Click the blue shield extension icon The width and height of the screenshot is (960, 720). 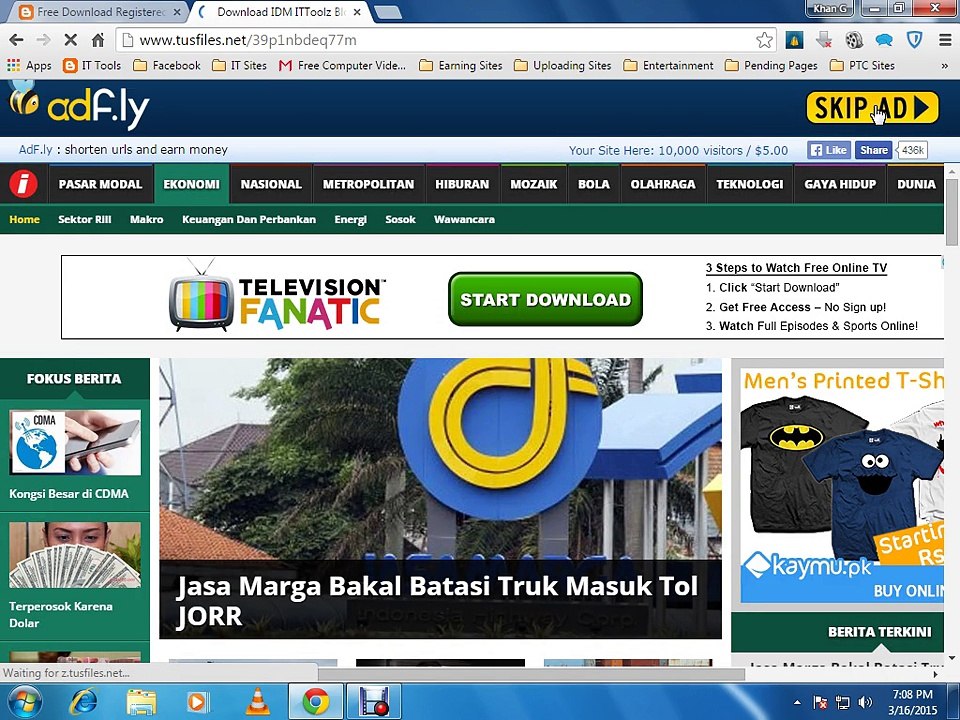coord(915,40)
